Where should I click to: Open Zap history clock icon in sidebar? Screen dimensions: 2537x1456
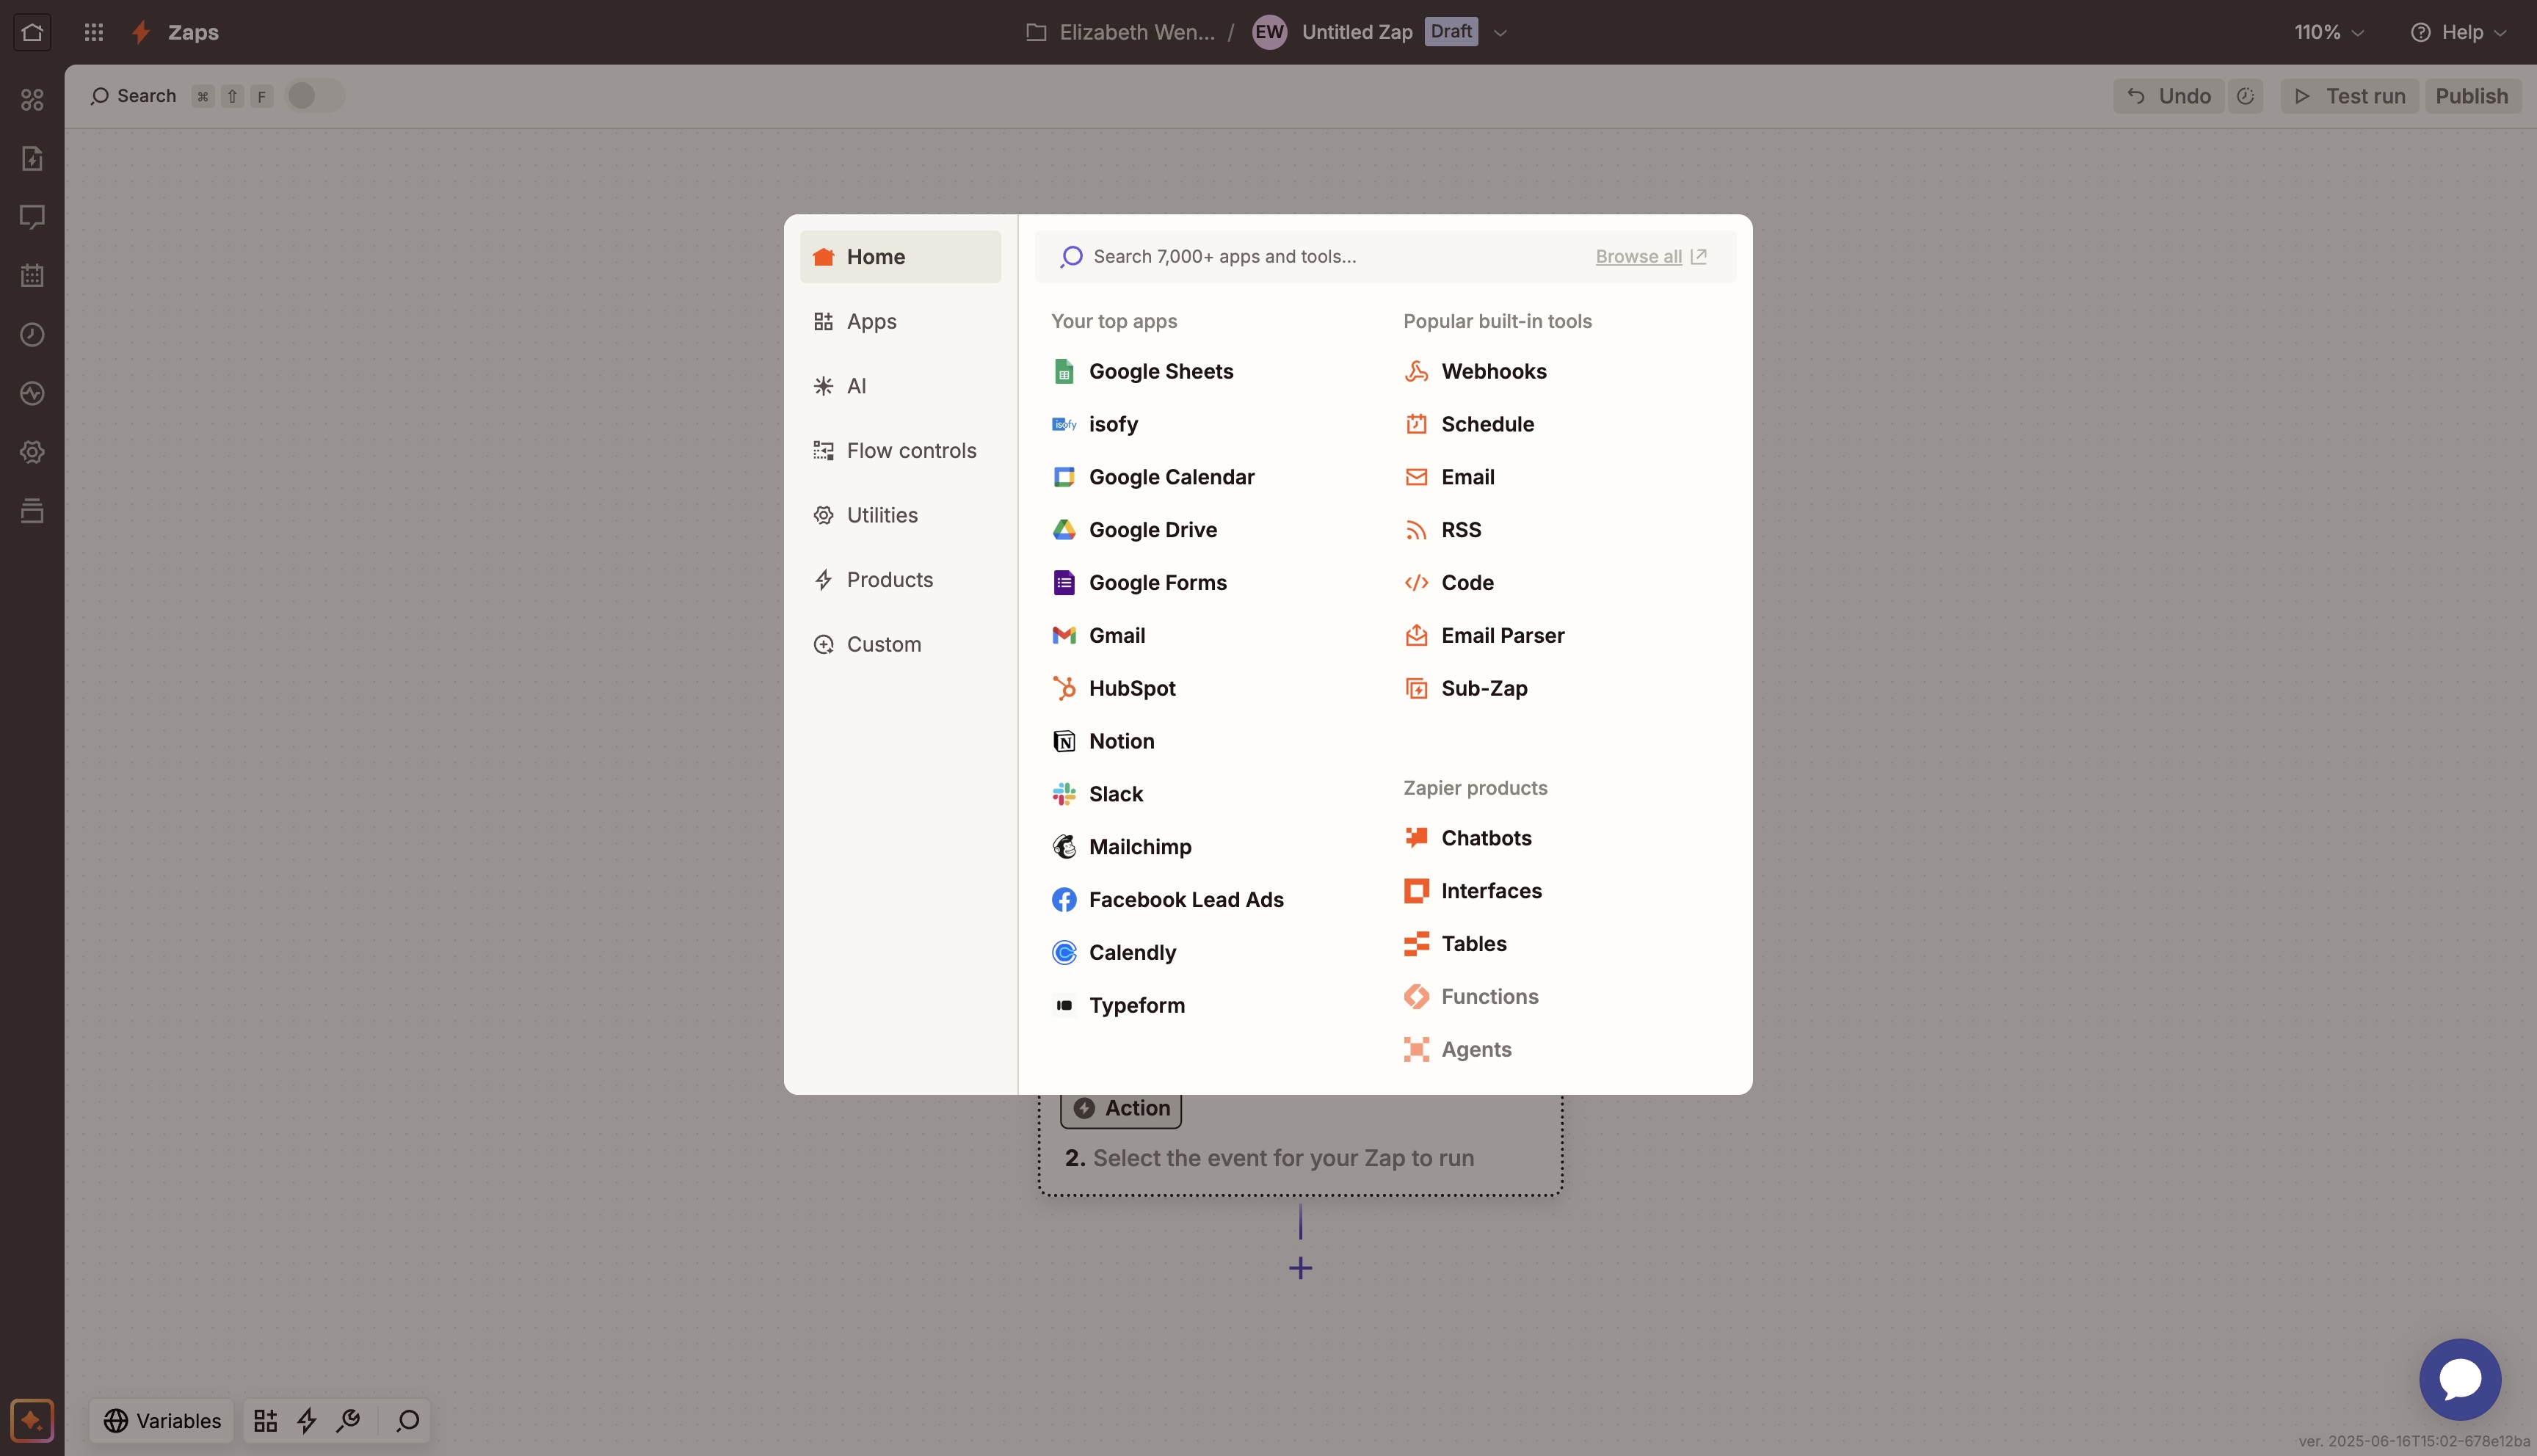[x=32, y=334]
